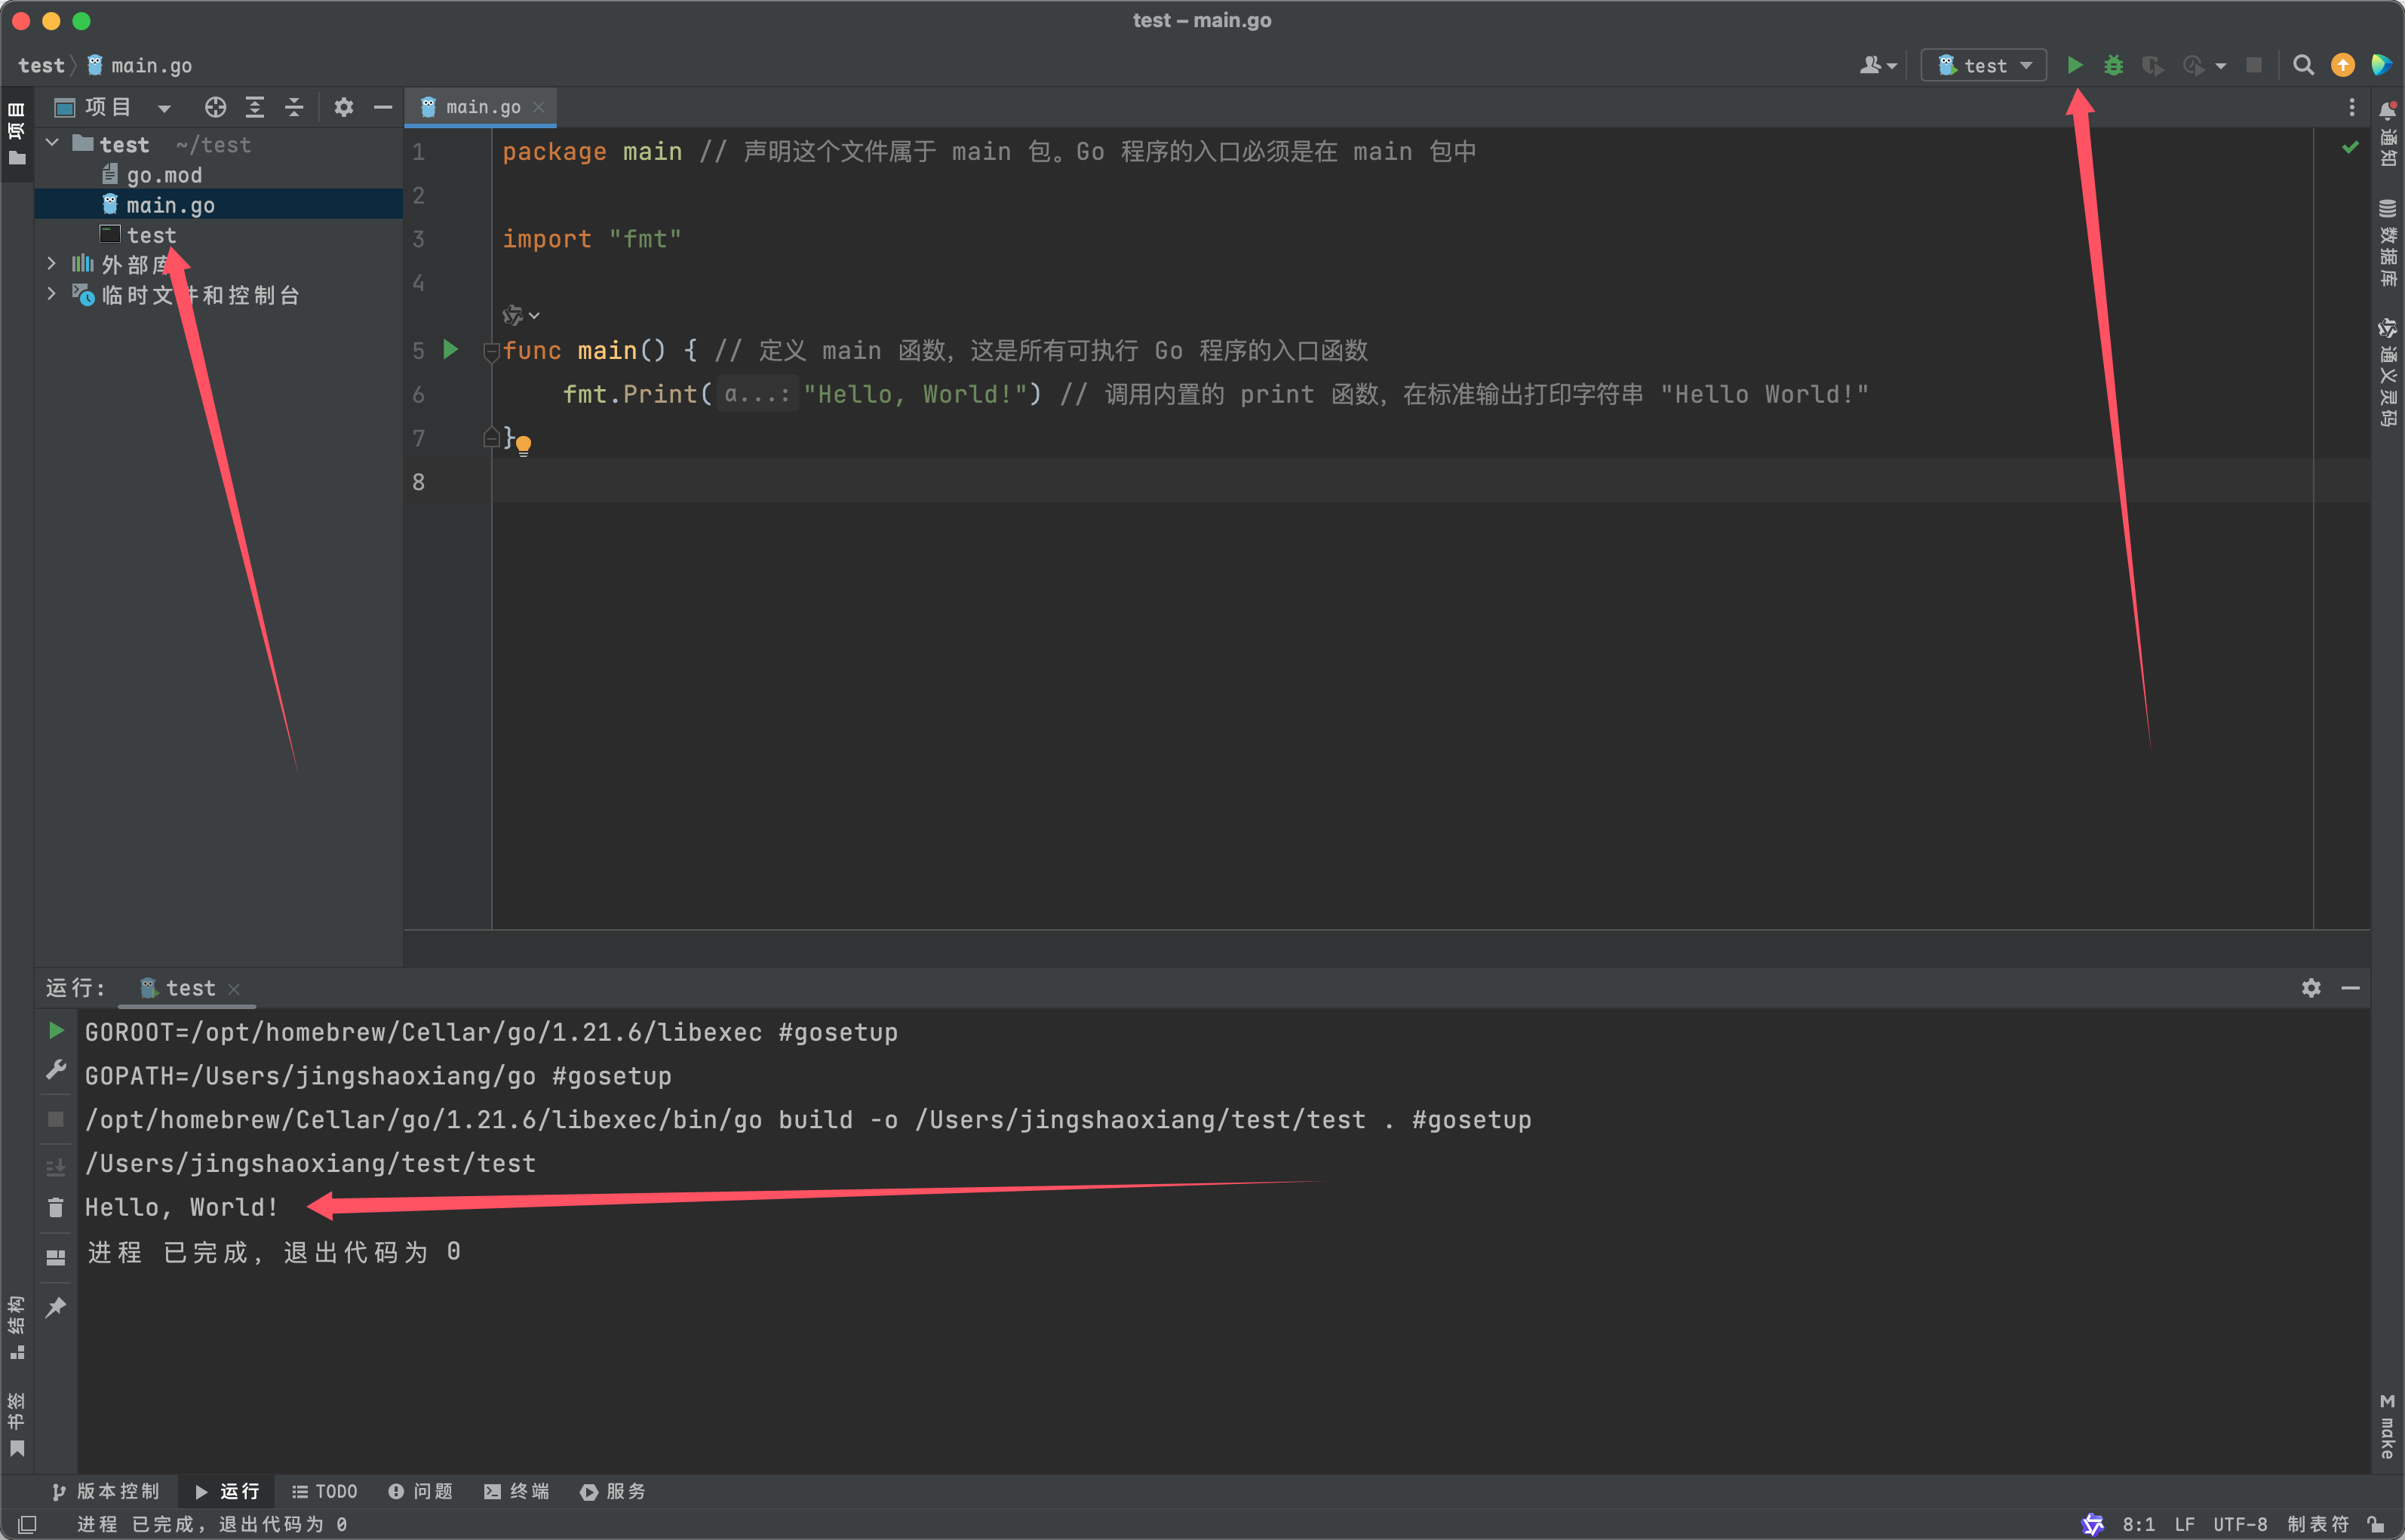Open Run panel settings gear
The image size is (2405, 1540).
[x=2311, y=988]
